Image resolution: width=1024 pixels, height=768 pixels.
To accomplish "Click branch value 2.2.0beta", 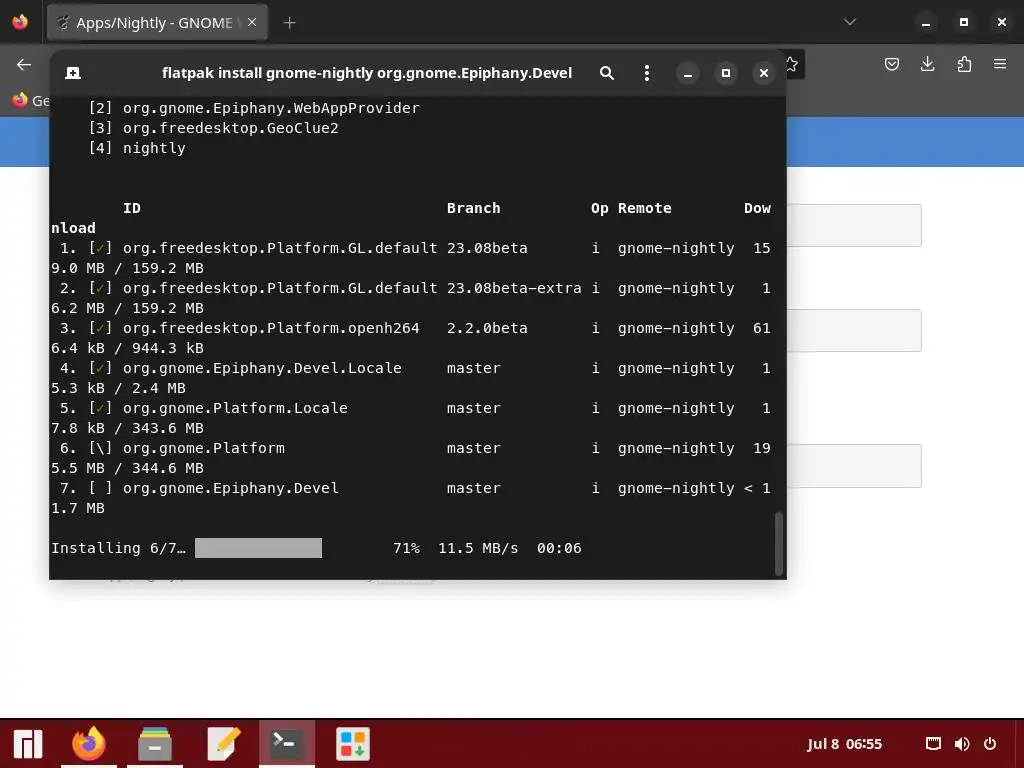I will coord(487,328).
